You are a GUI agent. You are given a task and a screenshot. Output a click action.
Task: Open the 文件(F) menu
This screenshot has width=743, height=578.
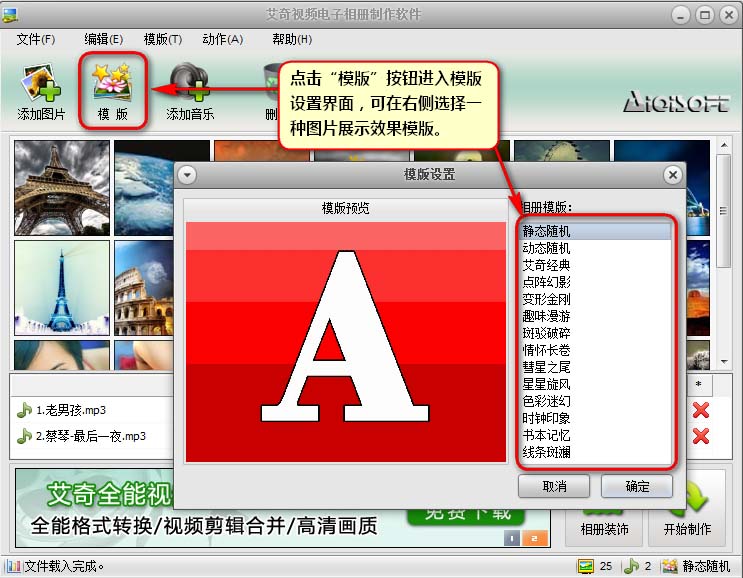click(36, 39)
